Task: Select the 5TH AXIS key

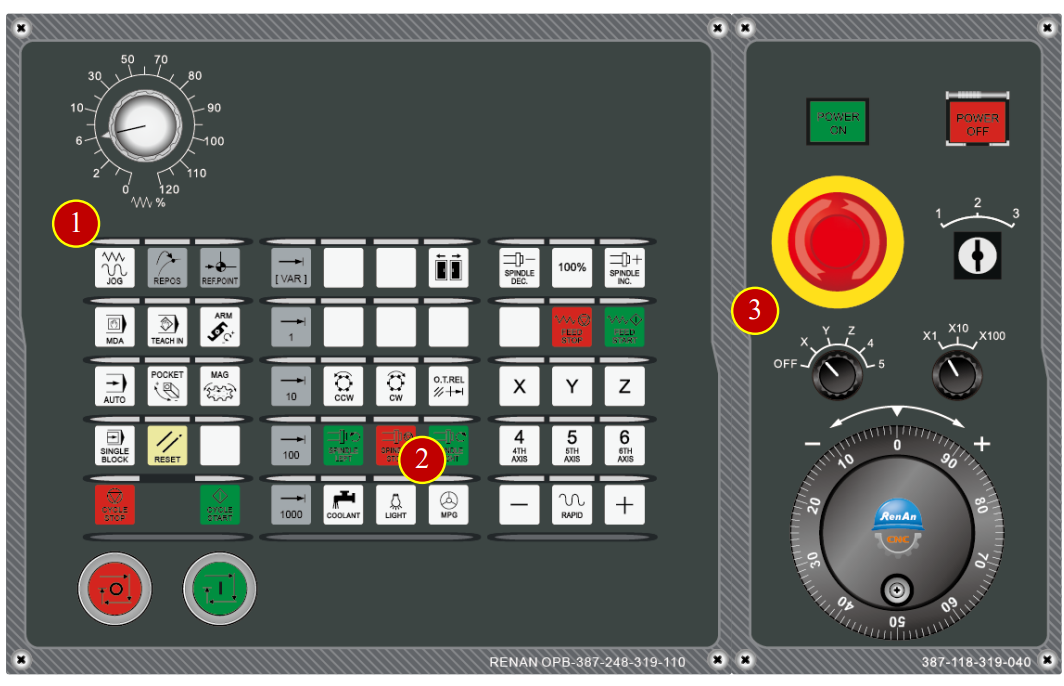Action: coord(572,445)
